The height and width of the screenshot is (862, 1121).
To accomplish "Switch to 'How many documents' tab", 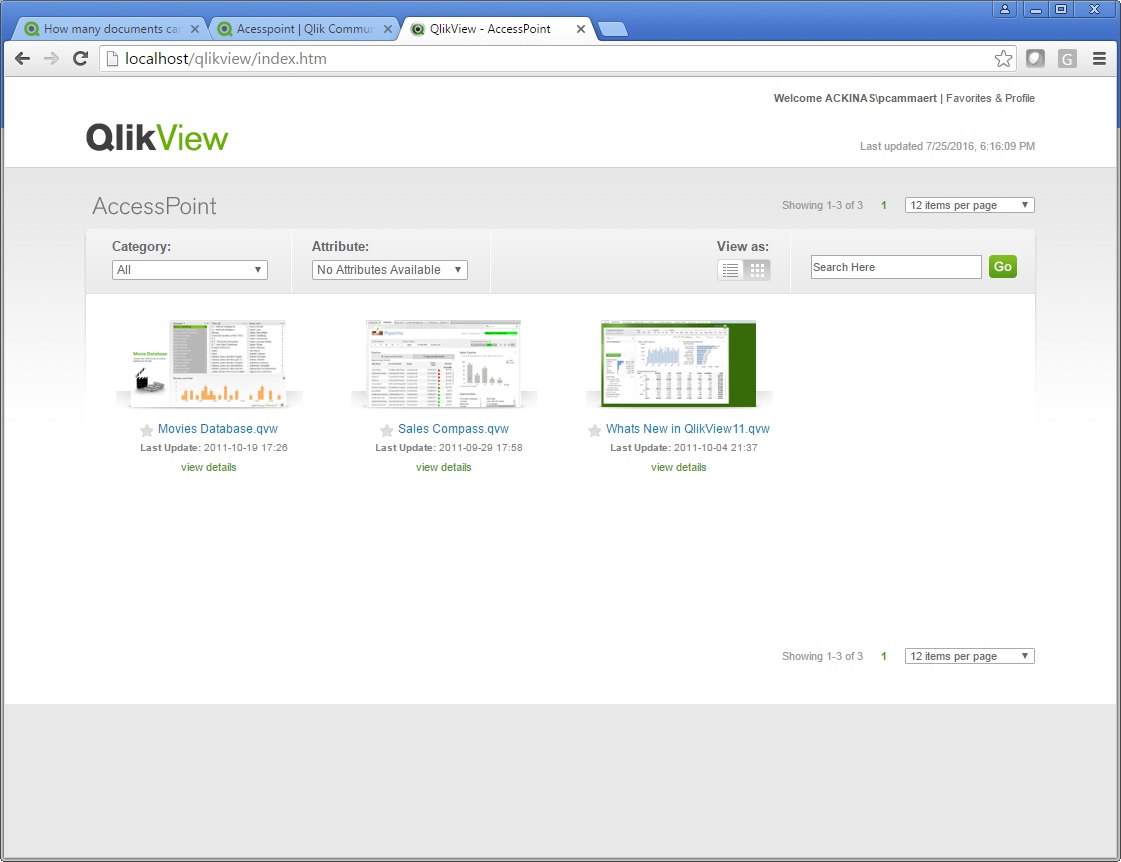I will click(x=112, y=29).
